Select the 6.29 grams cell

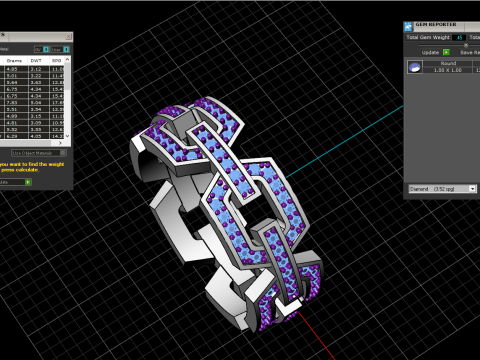[16, 136]
